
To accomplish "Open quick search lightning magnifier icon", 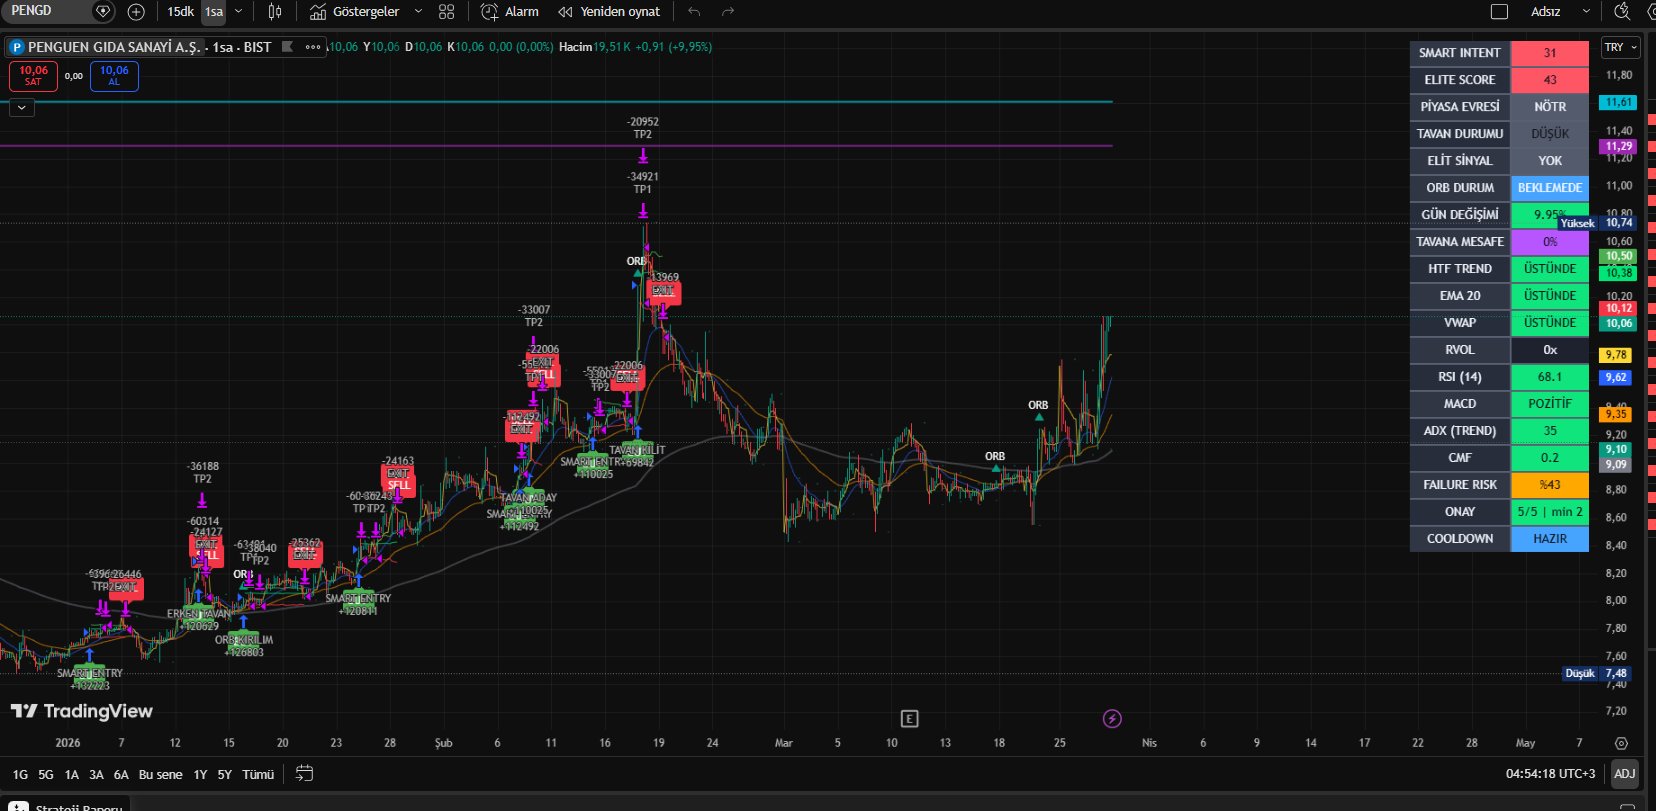I will [1622, 12].
